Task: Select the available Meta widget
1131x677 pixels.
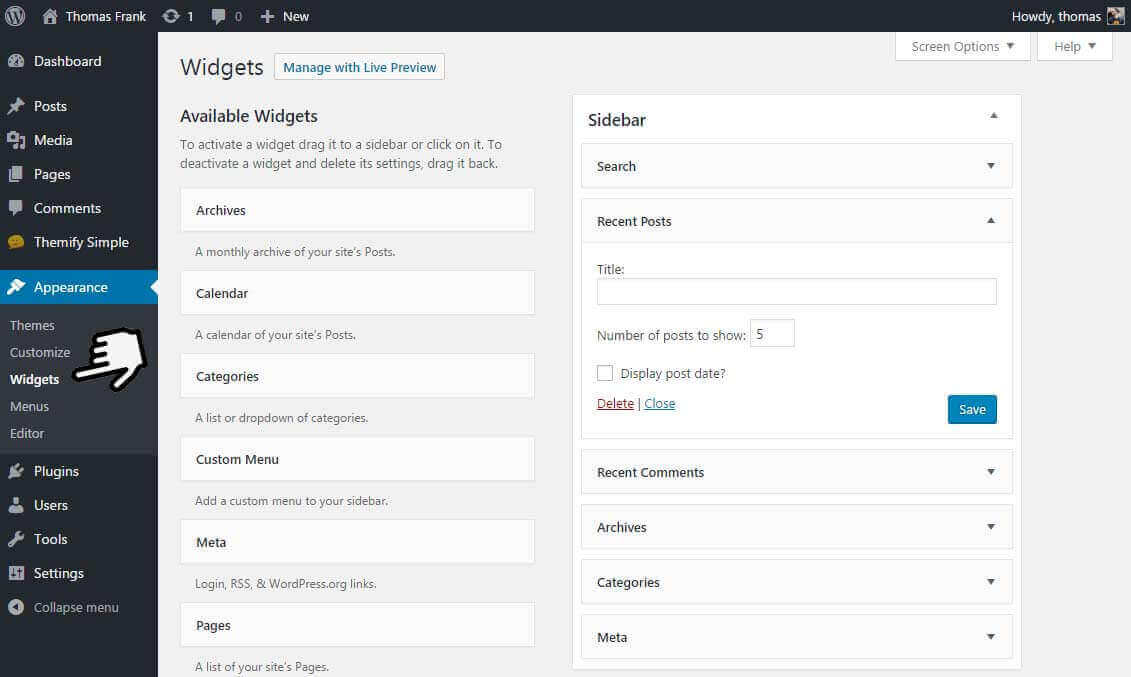Action: [x=357, y=541]
